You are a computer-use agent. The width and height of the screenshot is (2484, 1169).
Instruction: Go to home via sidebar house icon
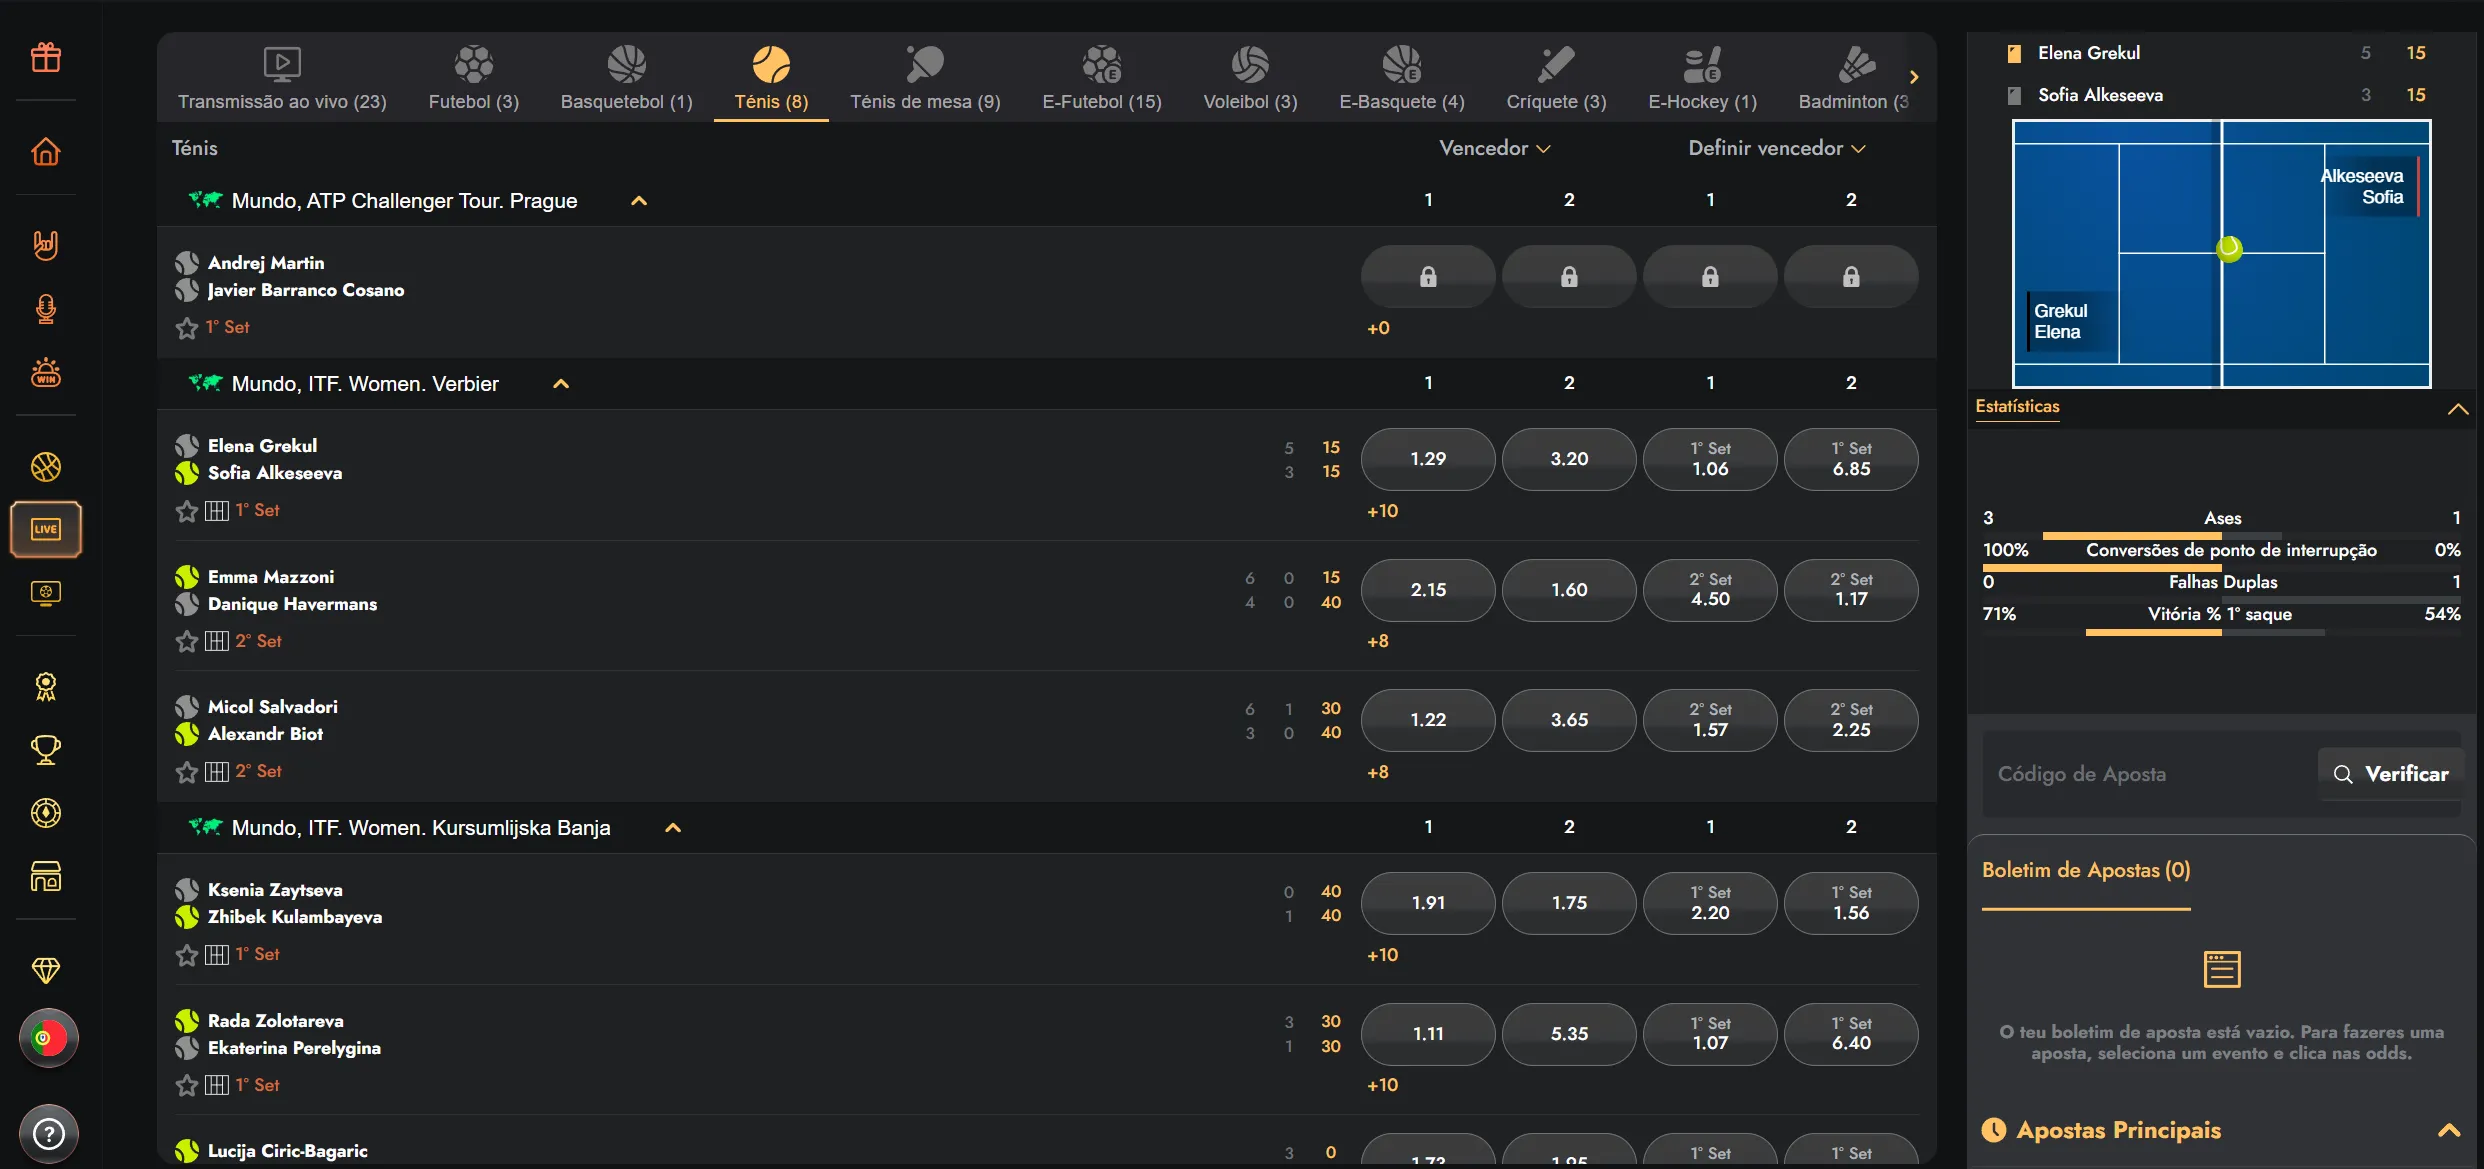pos(46,152)
